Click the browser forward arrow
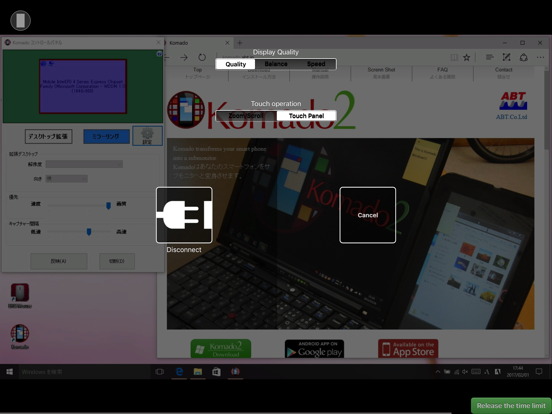 pyautogui.click(x=184, y=57)
